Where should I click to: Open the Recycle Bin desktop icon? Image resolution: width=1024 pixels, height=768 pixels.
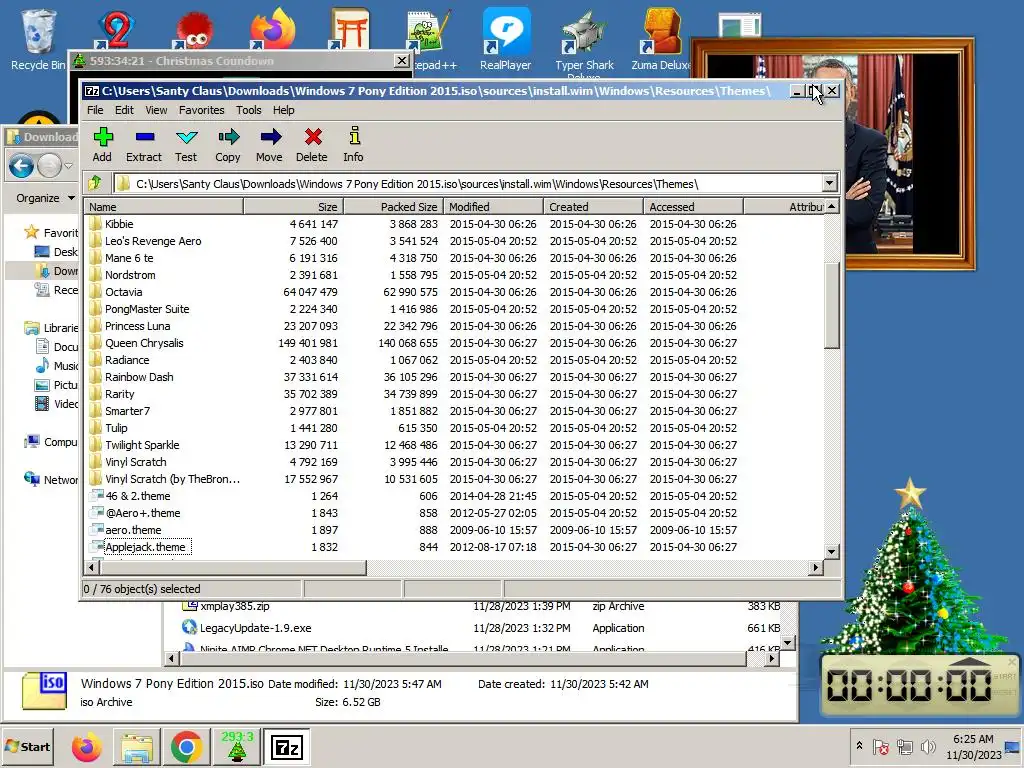click(x=39, y=39)
